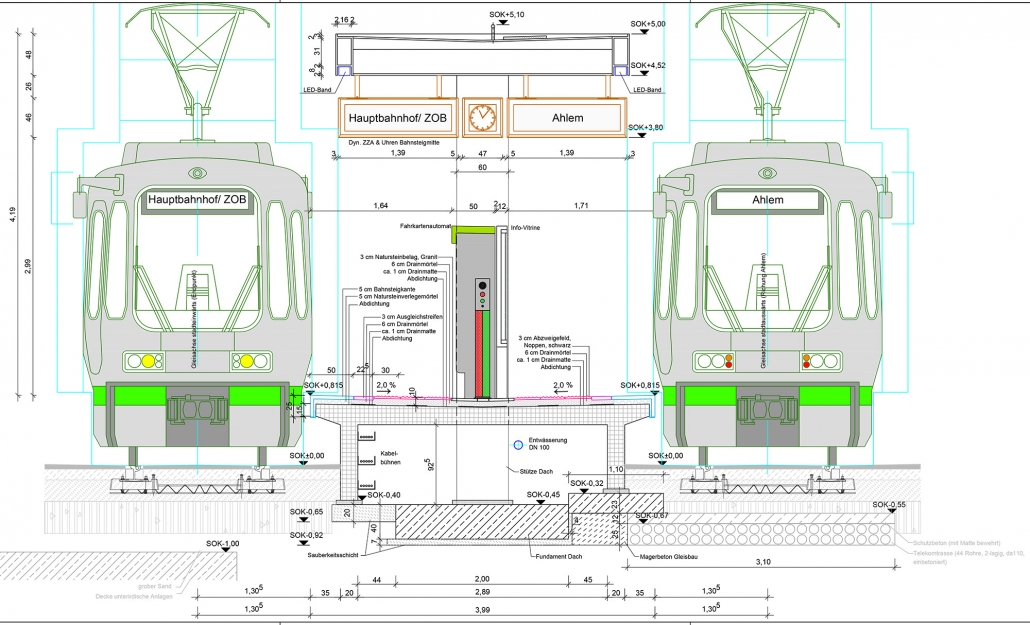Click the overhead Hauptbahnhof/ ZOB platform sign
Screen dimensions: 1030x625
click(400, 118)
